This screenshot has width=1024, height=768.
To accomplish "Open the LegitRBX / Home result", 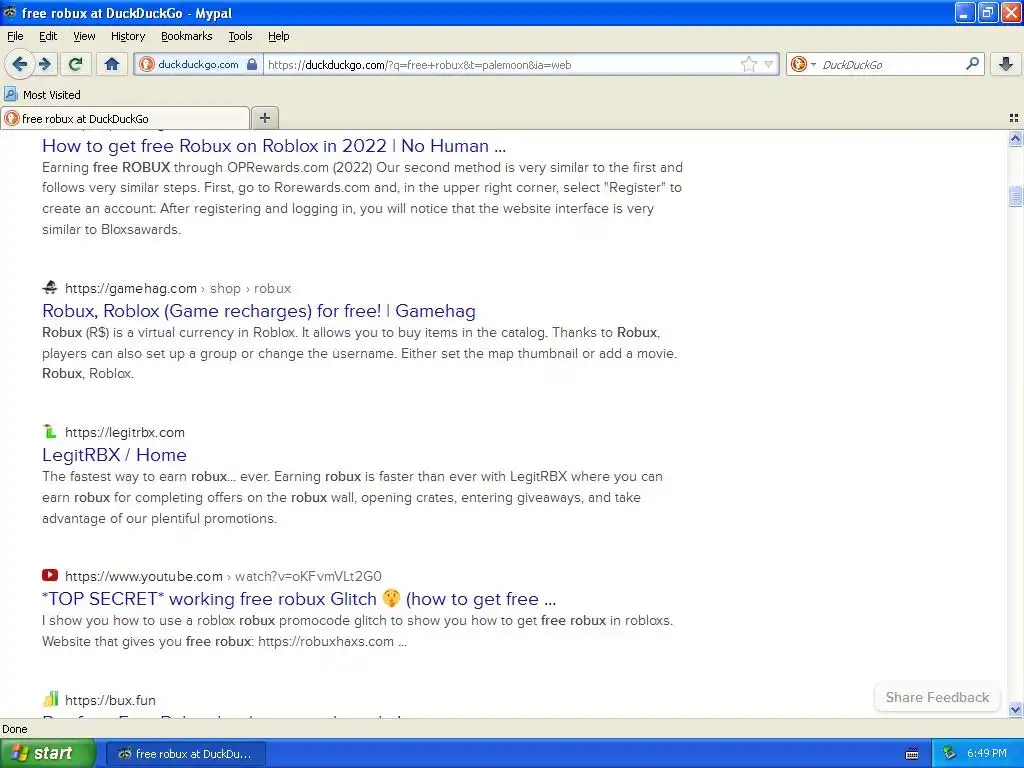I will pos(114,455).
